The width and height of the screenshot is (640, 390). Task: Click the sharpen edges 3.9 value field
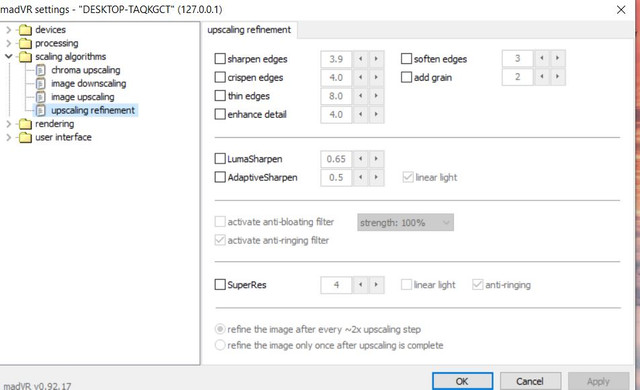click(x=336, y=59)
